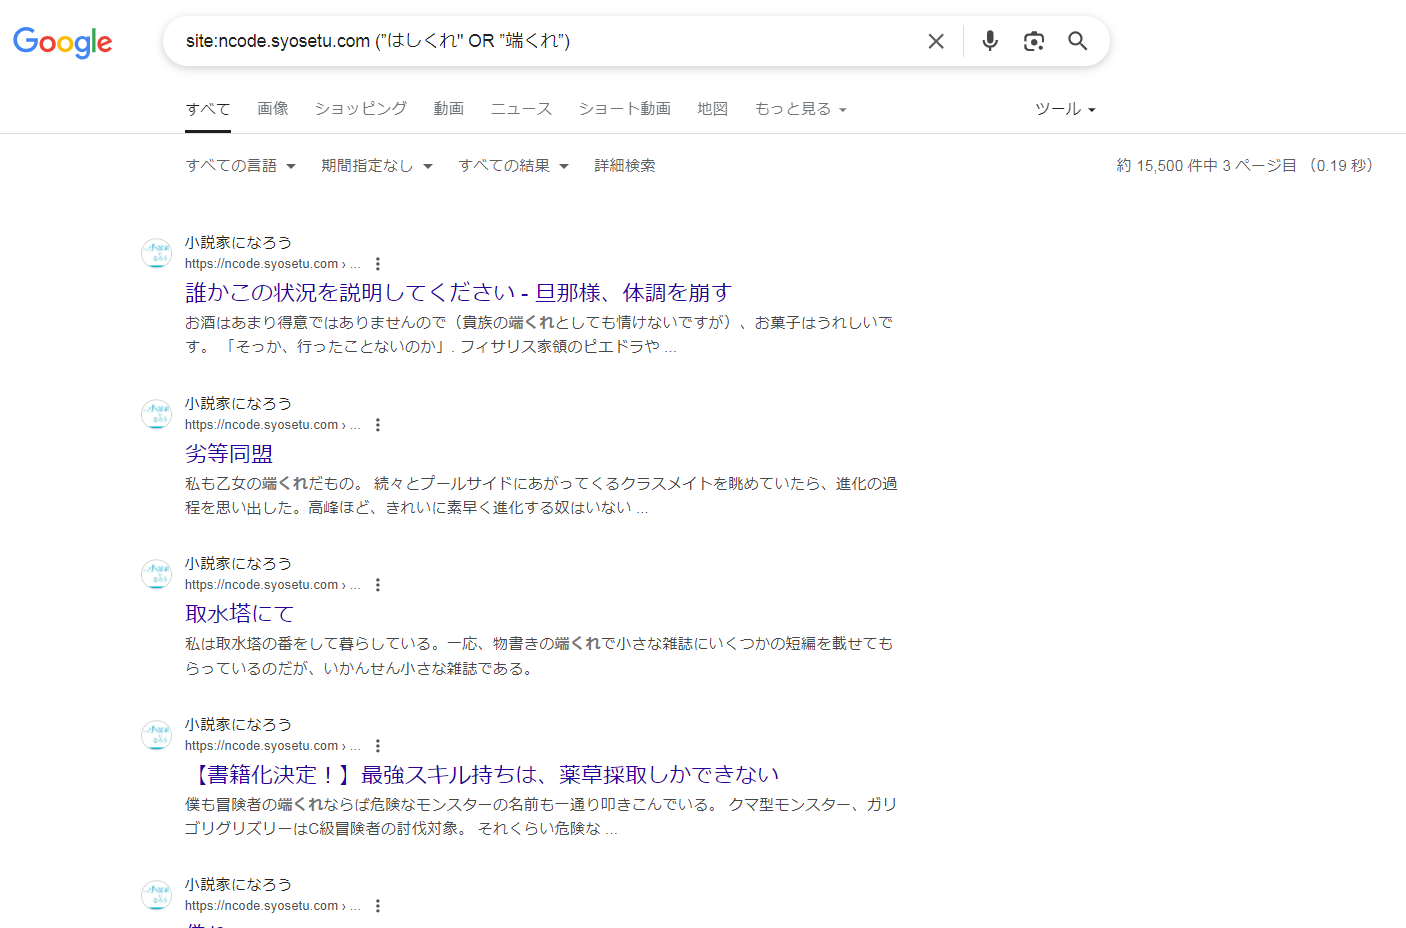Viewport: 1406px width, 928px height.
Task: Open 【書籍化決定！】最強スキル持ちは result link
Action: 482,775
